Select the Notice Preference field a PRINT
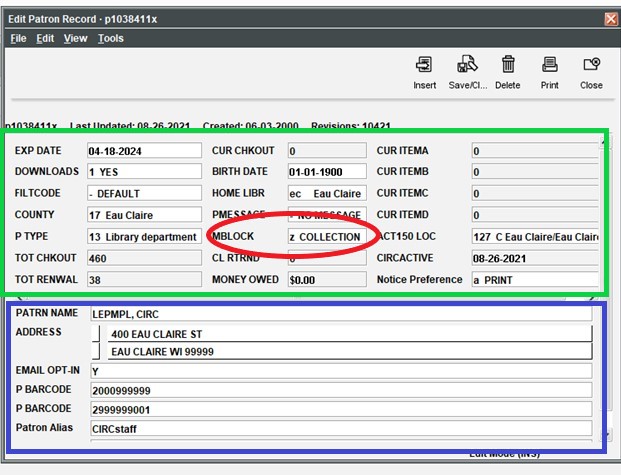 click(x=535, y=280)
